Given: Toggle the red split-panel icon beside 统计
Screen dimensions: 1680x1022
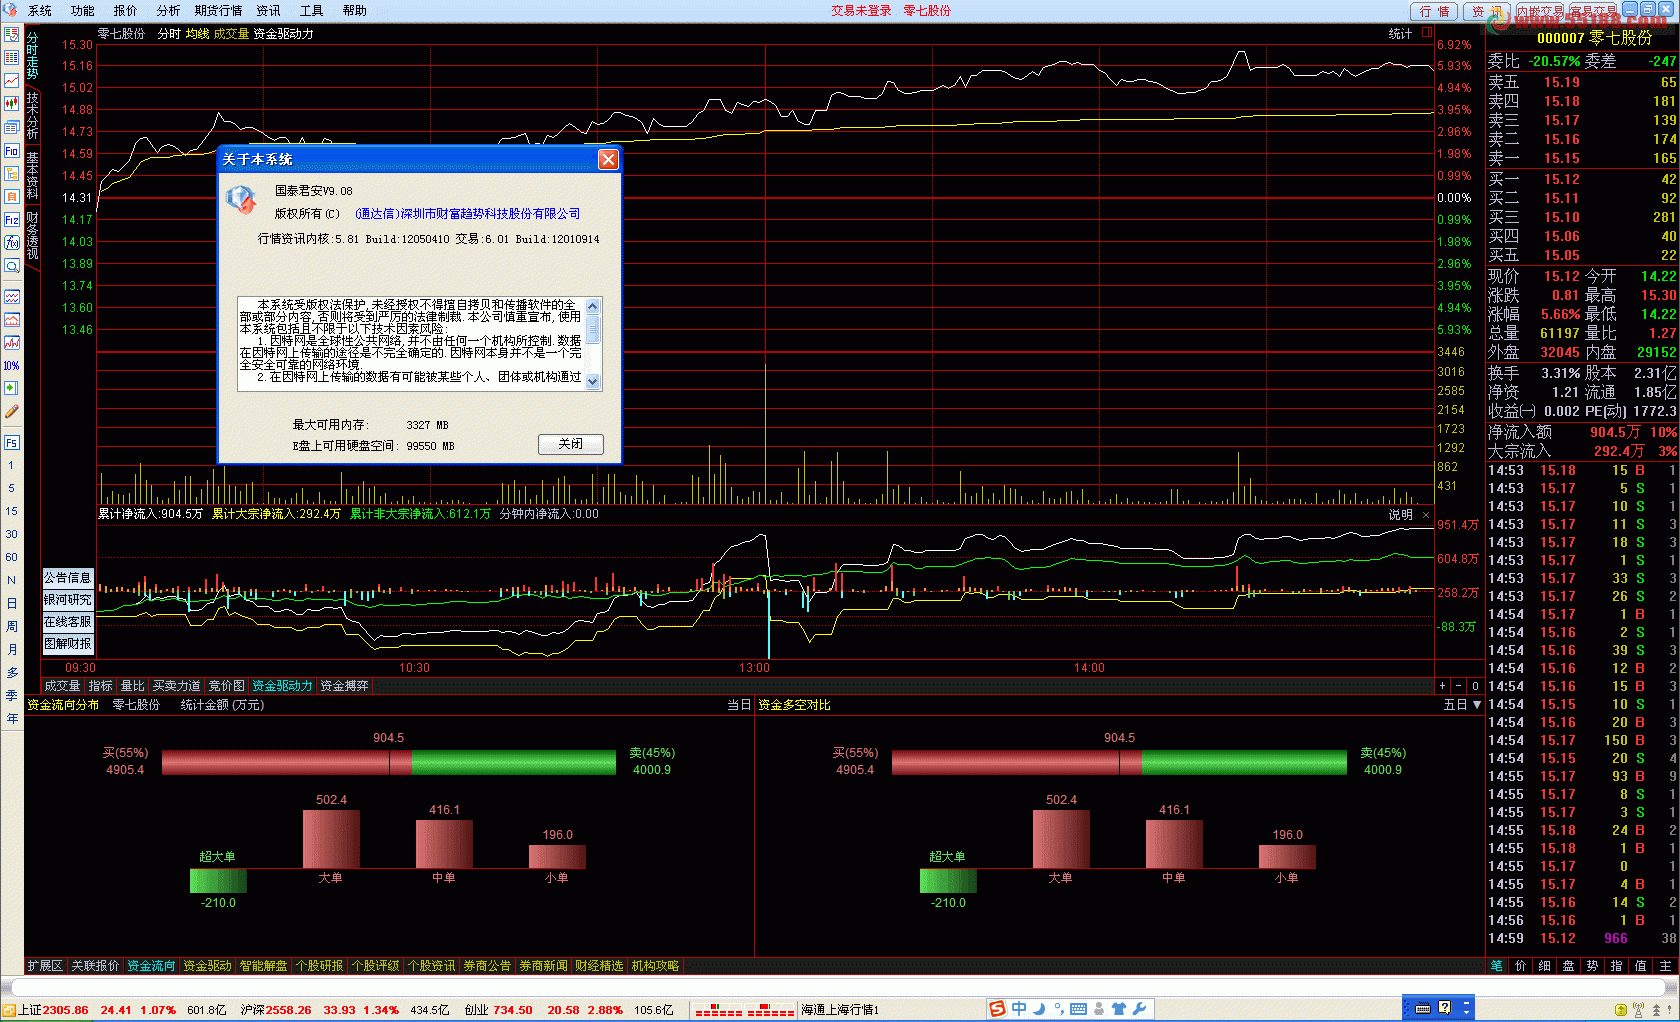Looking at the screenshot, I should [1427, 33].
